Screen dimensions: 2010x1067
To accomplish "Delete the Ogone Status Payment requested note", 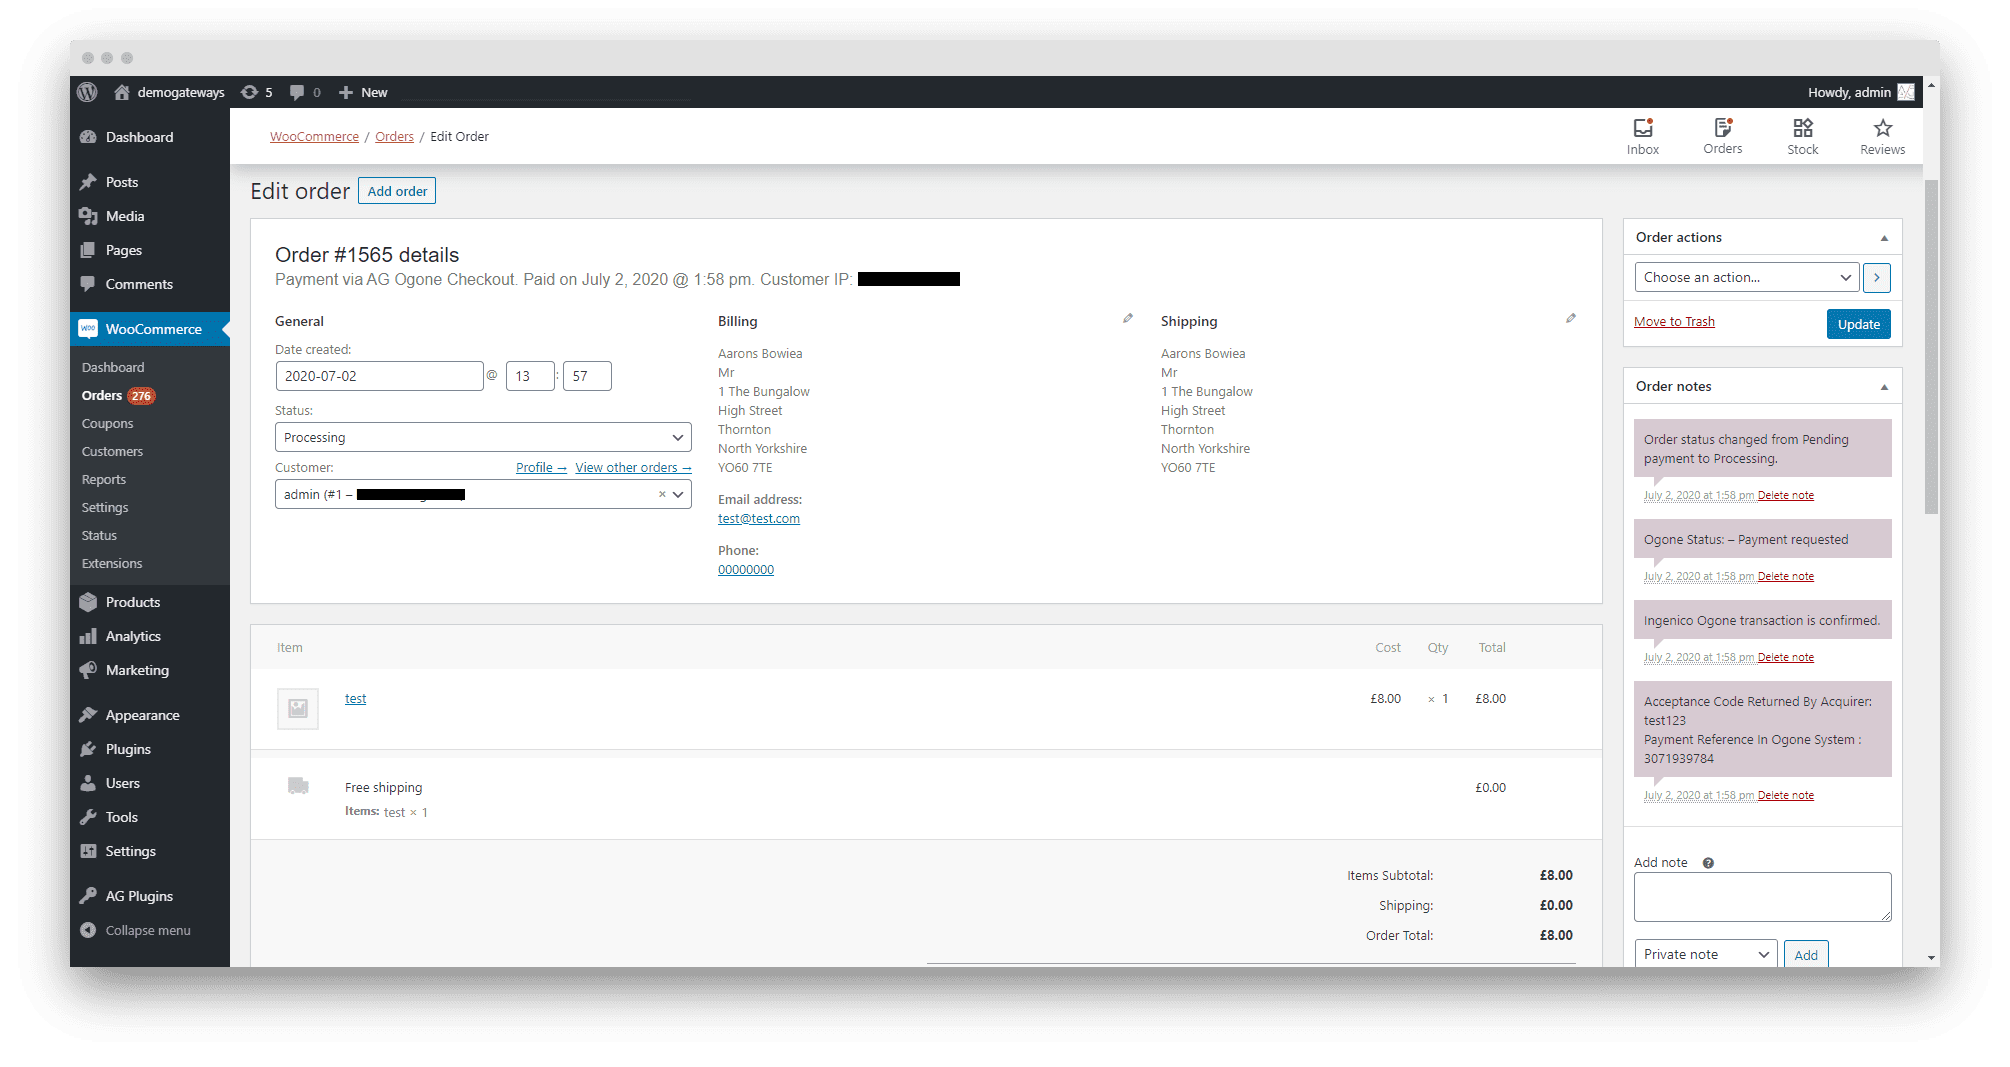I will click(1785, 576).
